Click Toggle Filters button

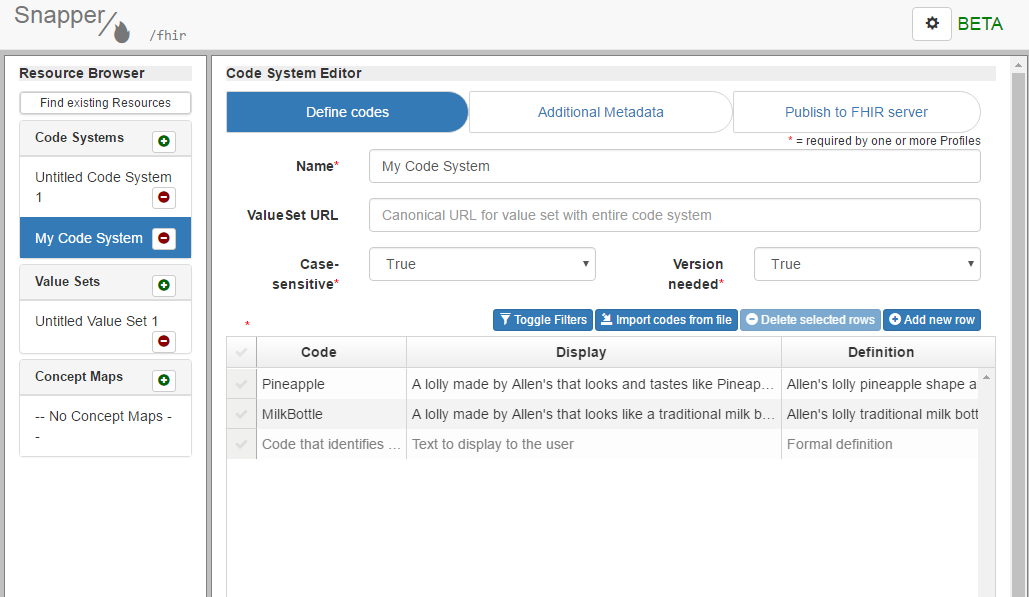click(542, 320)
